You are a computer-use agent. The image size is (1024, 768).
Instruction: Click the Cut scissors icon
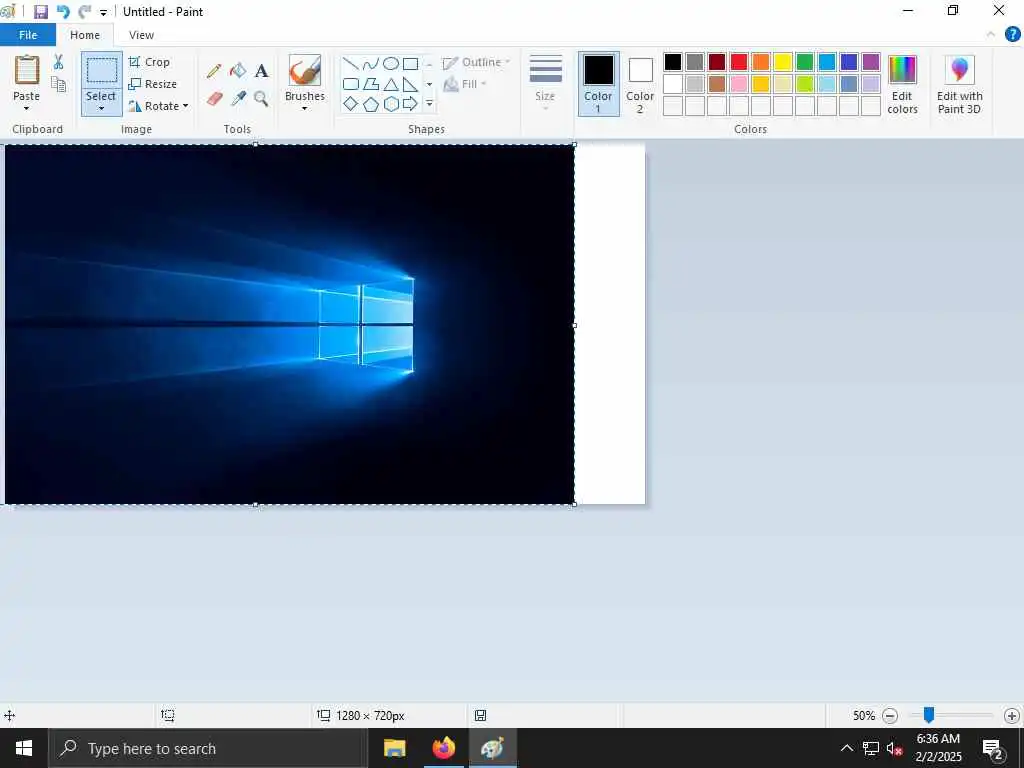[x=58, y=62]
